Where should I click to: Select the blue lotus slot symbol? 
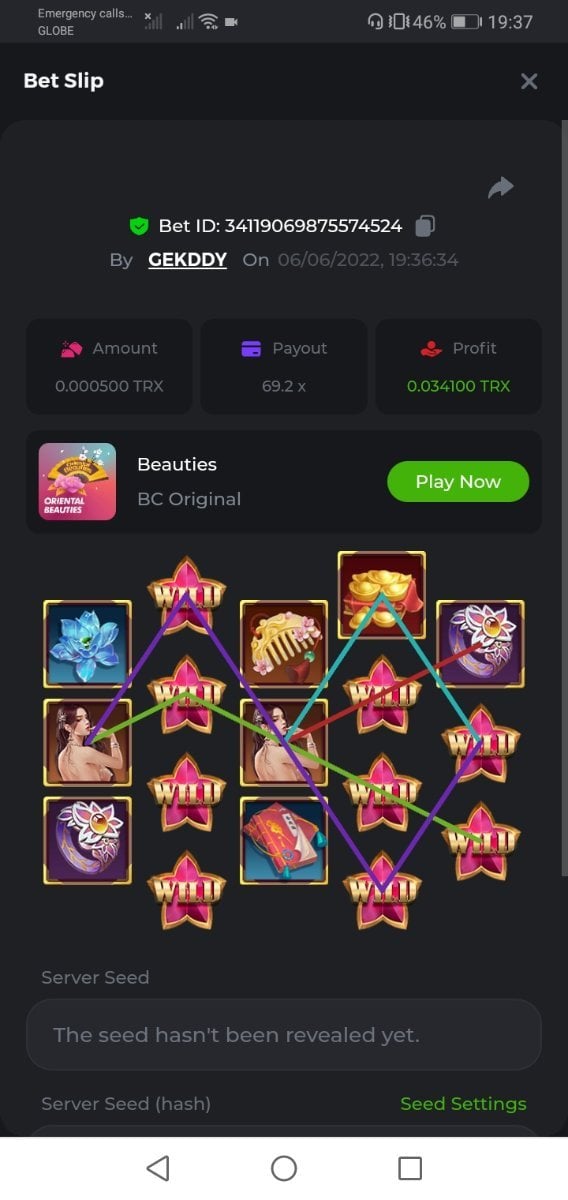coord(87,644)
